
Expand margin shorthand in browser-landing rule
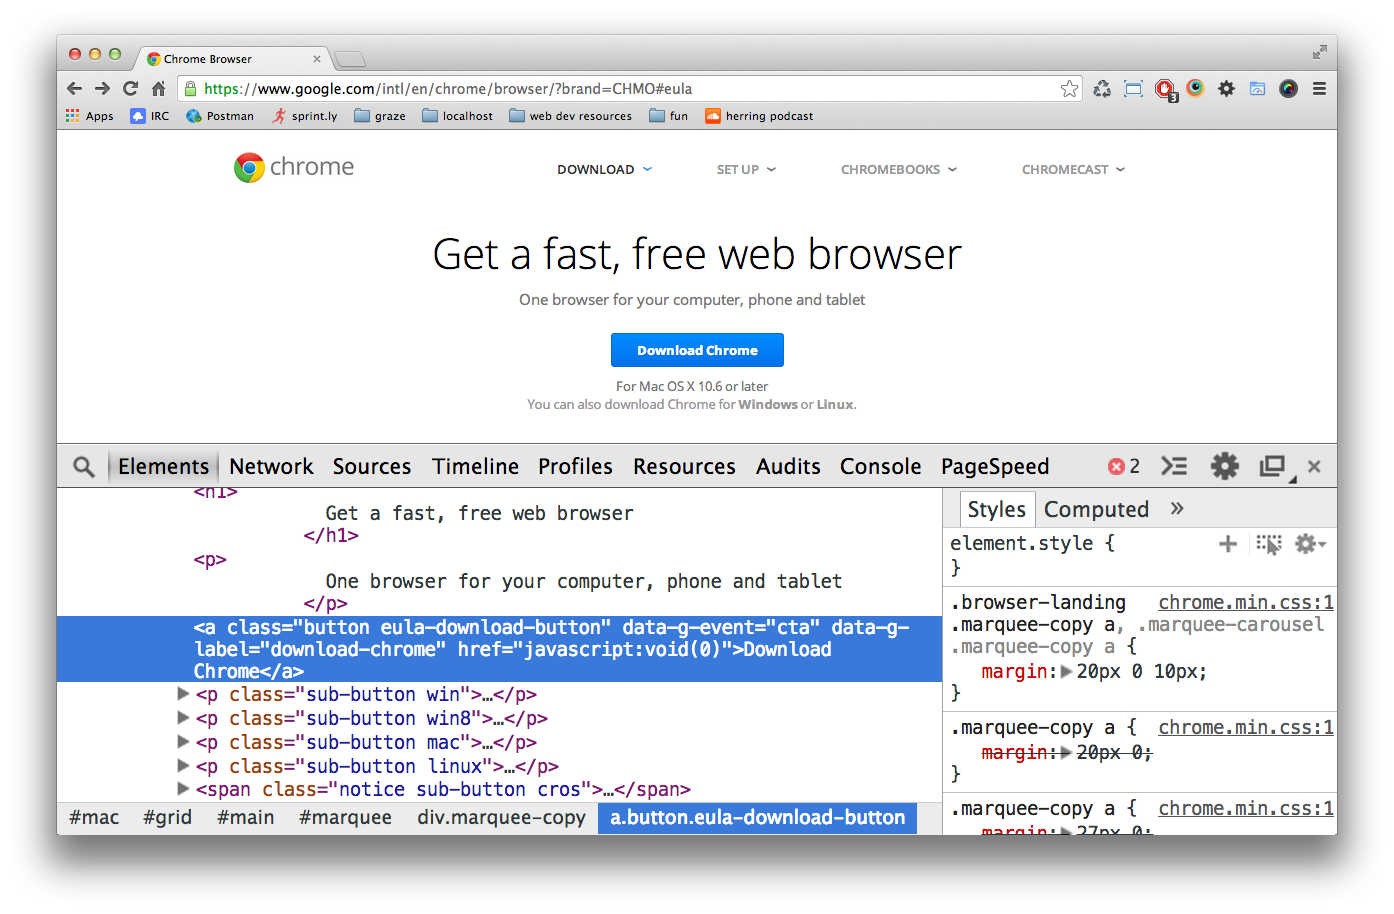pos(1066,672)
